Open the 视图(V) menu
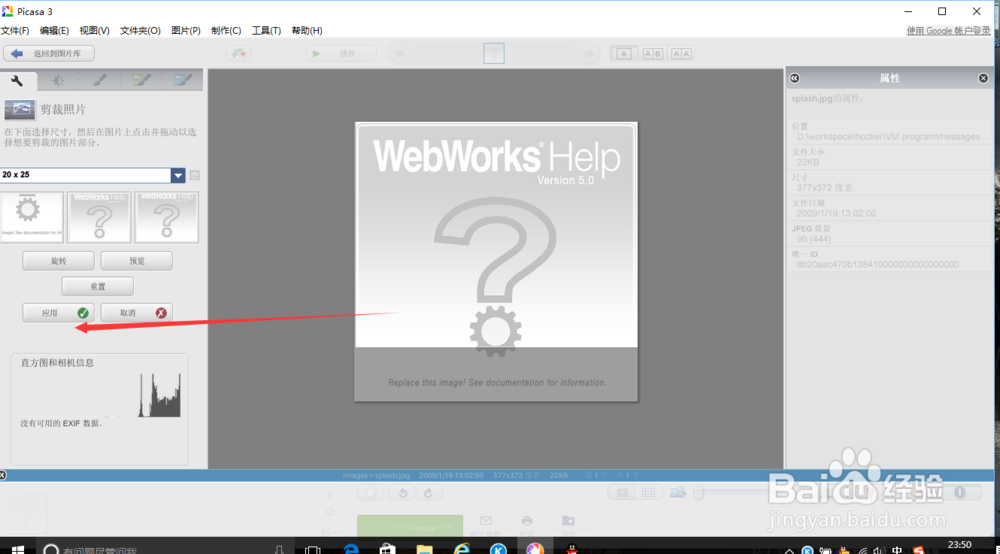 [94, 31]
